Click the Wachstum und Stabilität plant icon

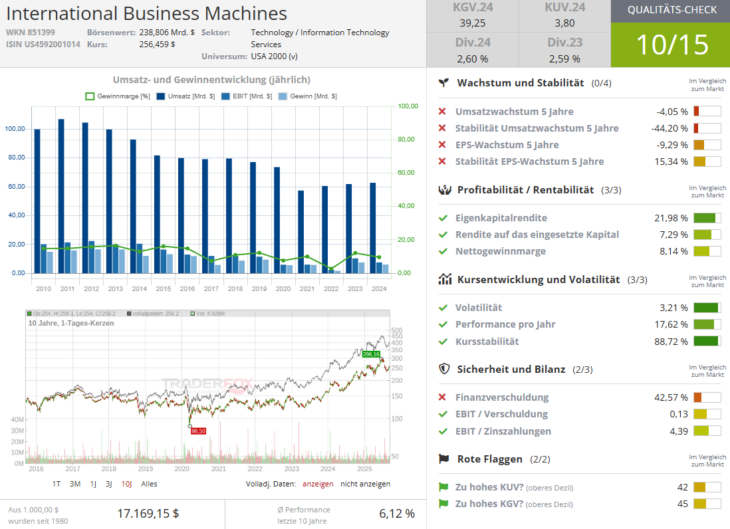[x=444, y=83]
